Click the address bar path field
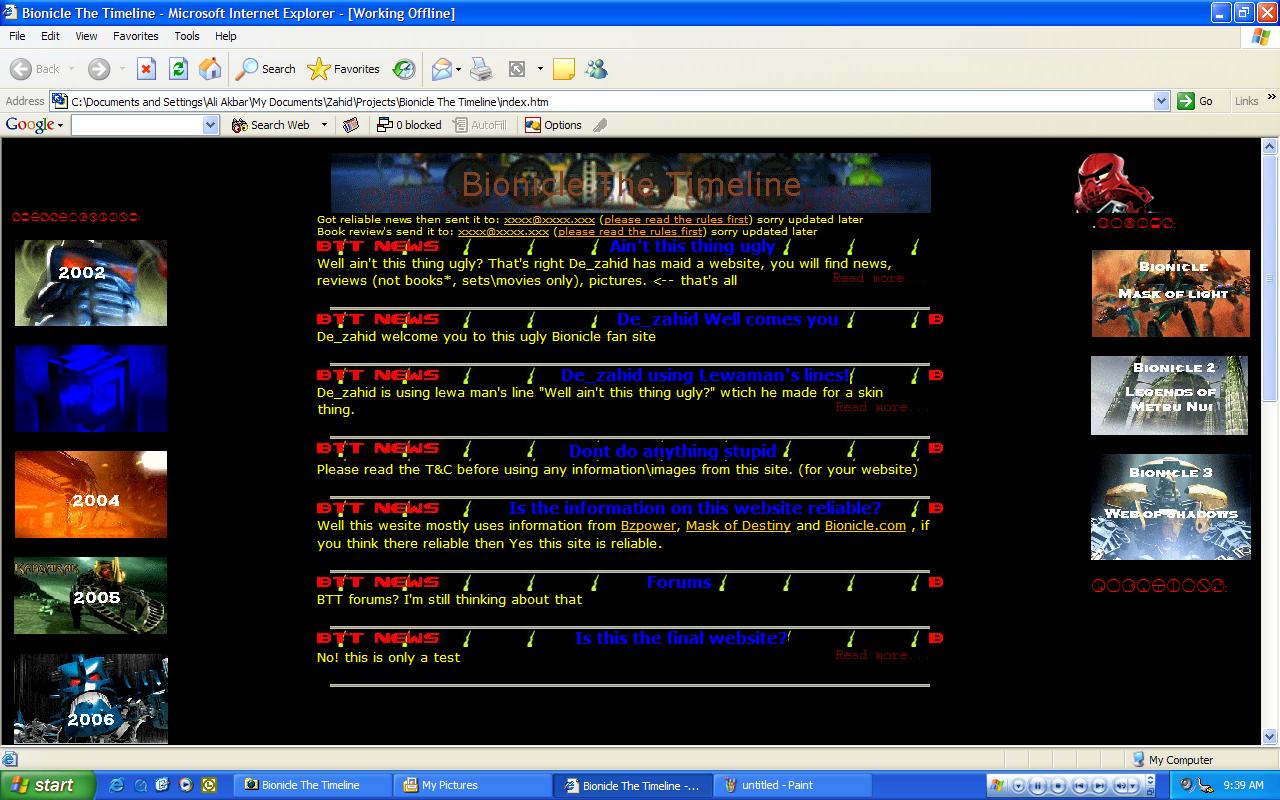Screen dimensions: 1280x800 [x=609, y=101]
